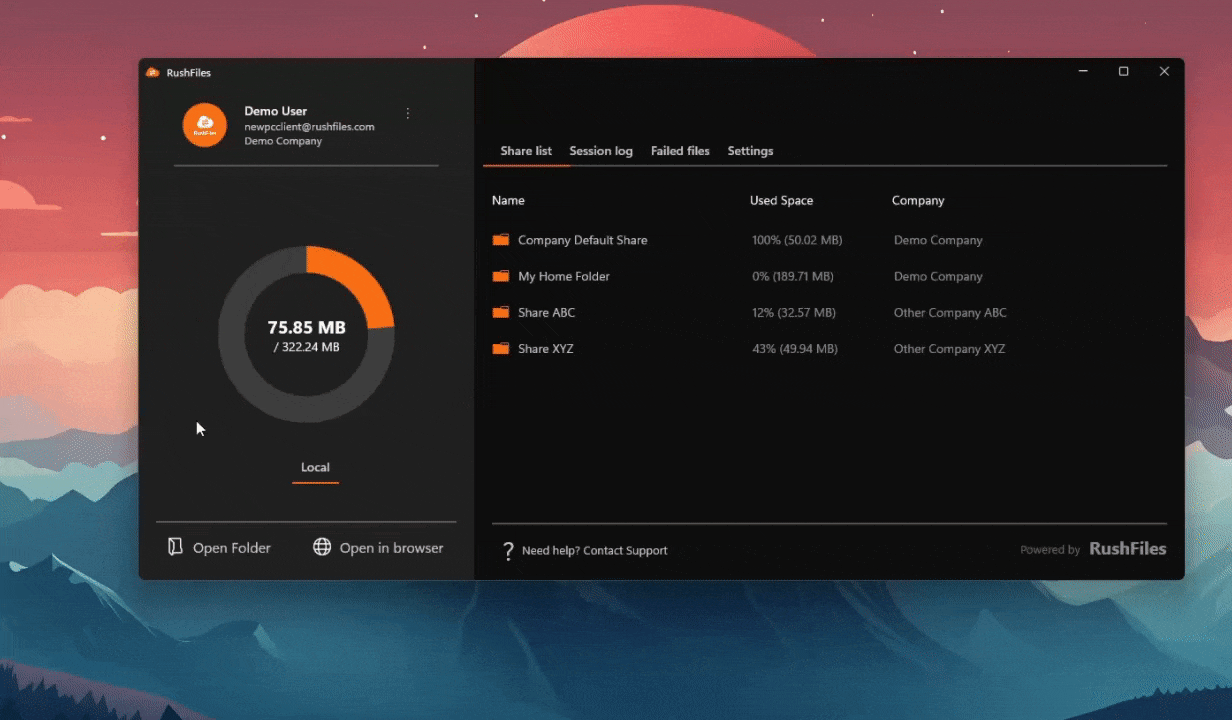Click Demo Company under the user email
This screenshot has width=1232, height=720.
[x=283, y=141]
